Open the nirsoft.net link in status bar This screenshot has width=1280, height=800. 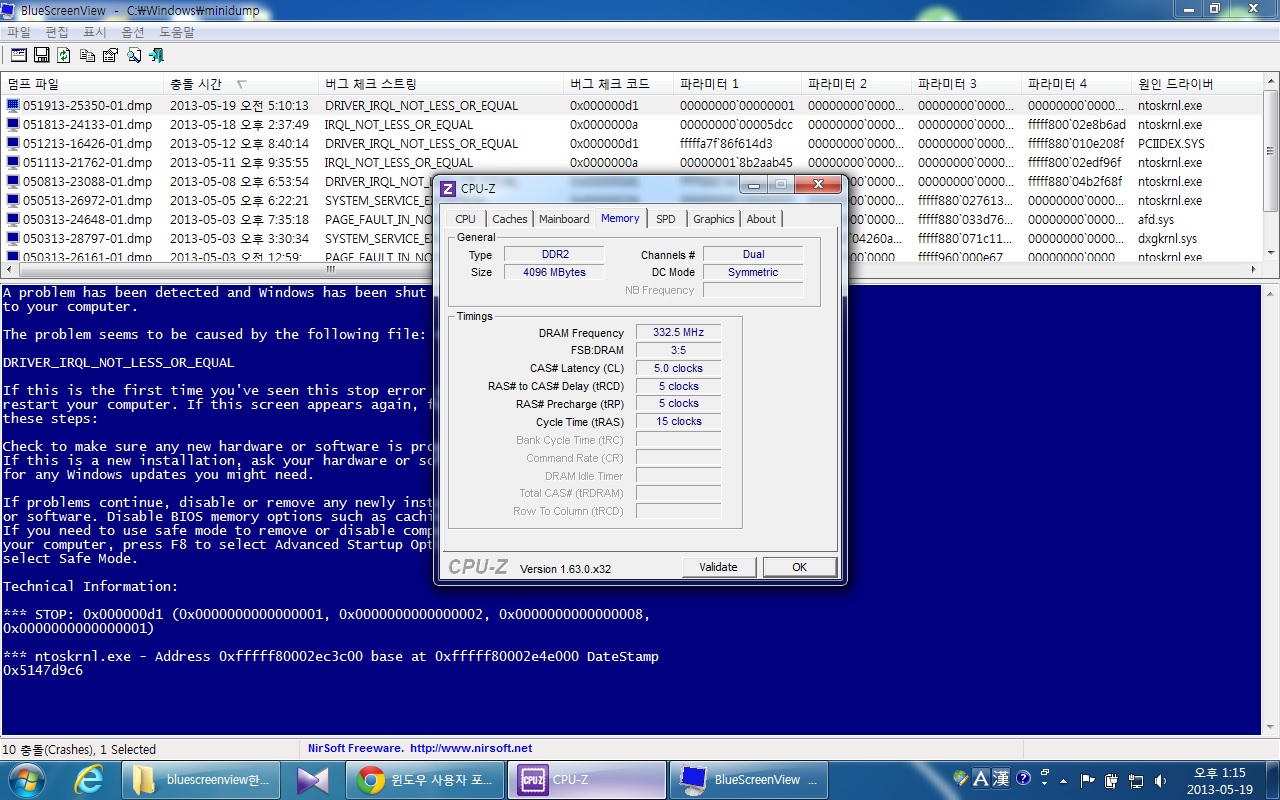[x=470, y=748]
